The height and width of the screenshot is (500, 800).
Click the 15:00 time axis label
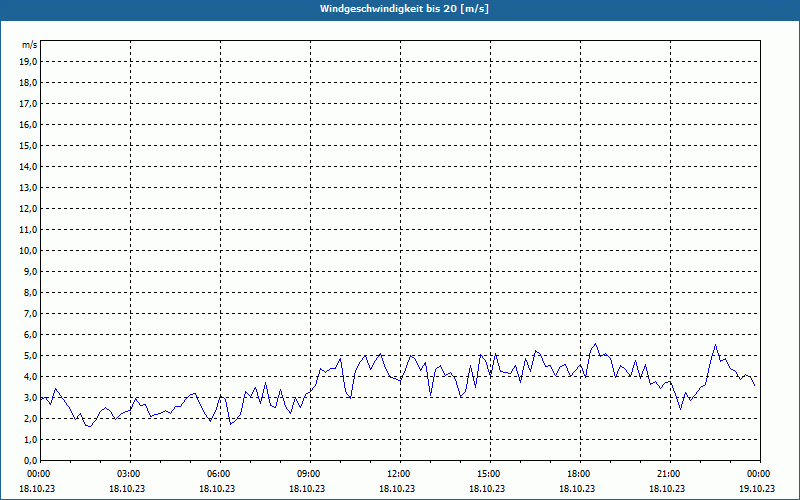490,474
